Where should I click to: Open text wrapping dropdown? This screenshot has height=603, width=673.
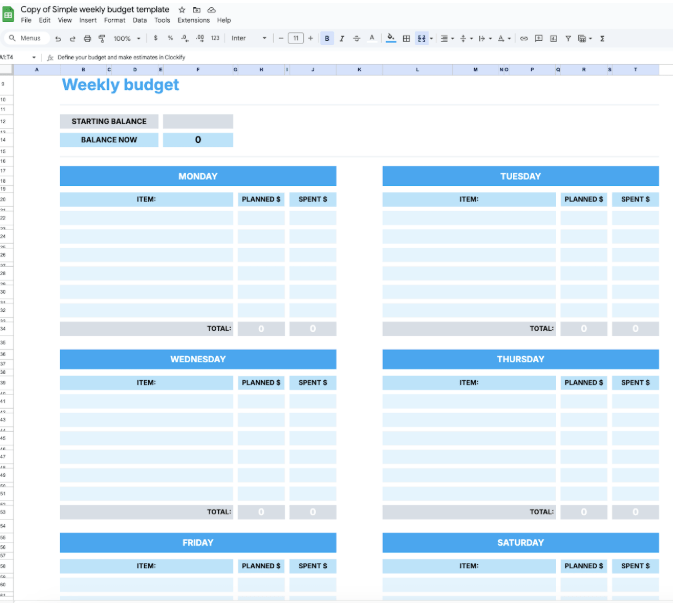pos(485,39)
